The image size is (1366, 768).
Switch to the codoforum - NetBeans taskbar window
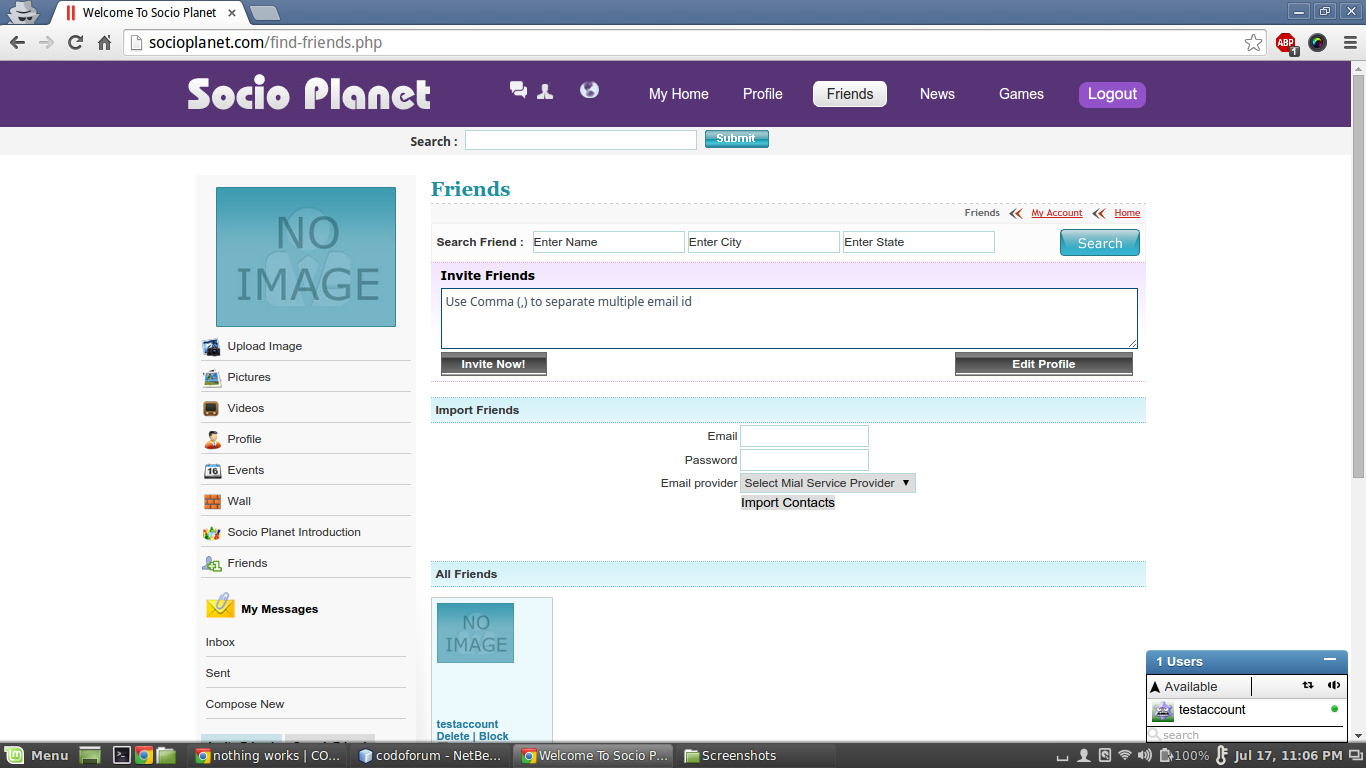(x=430, y=755)
